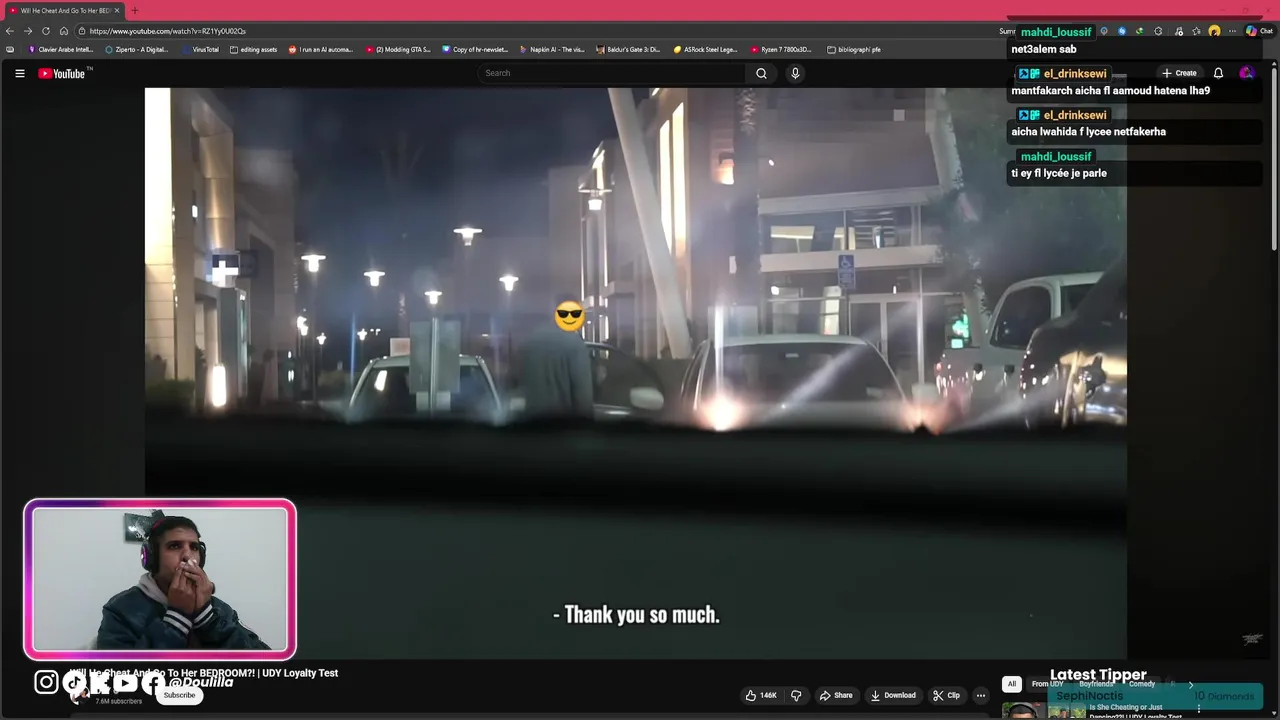Screen dimensions: 1280x720
Task: Open the Napkin AI bookmark
Action: click(x=552, y=49)
